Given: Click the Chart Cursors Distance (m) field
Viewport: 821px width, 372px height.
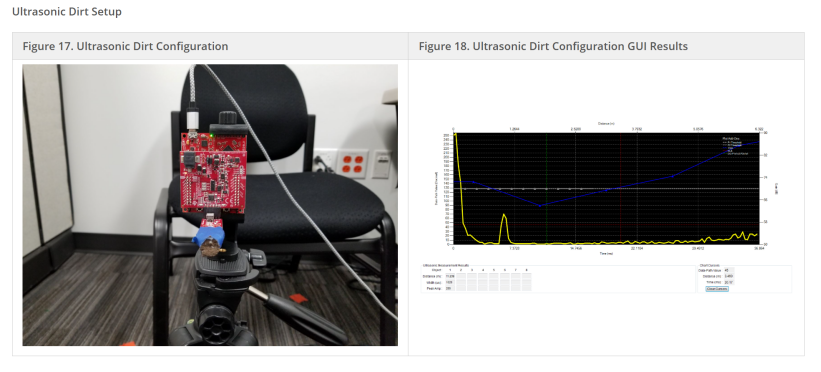Looking at the screenshot, I should coord(729,276).
